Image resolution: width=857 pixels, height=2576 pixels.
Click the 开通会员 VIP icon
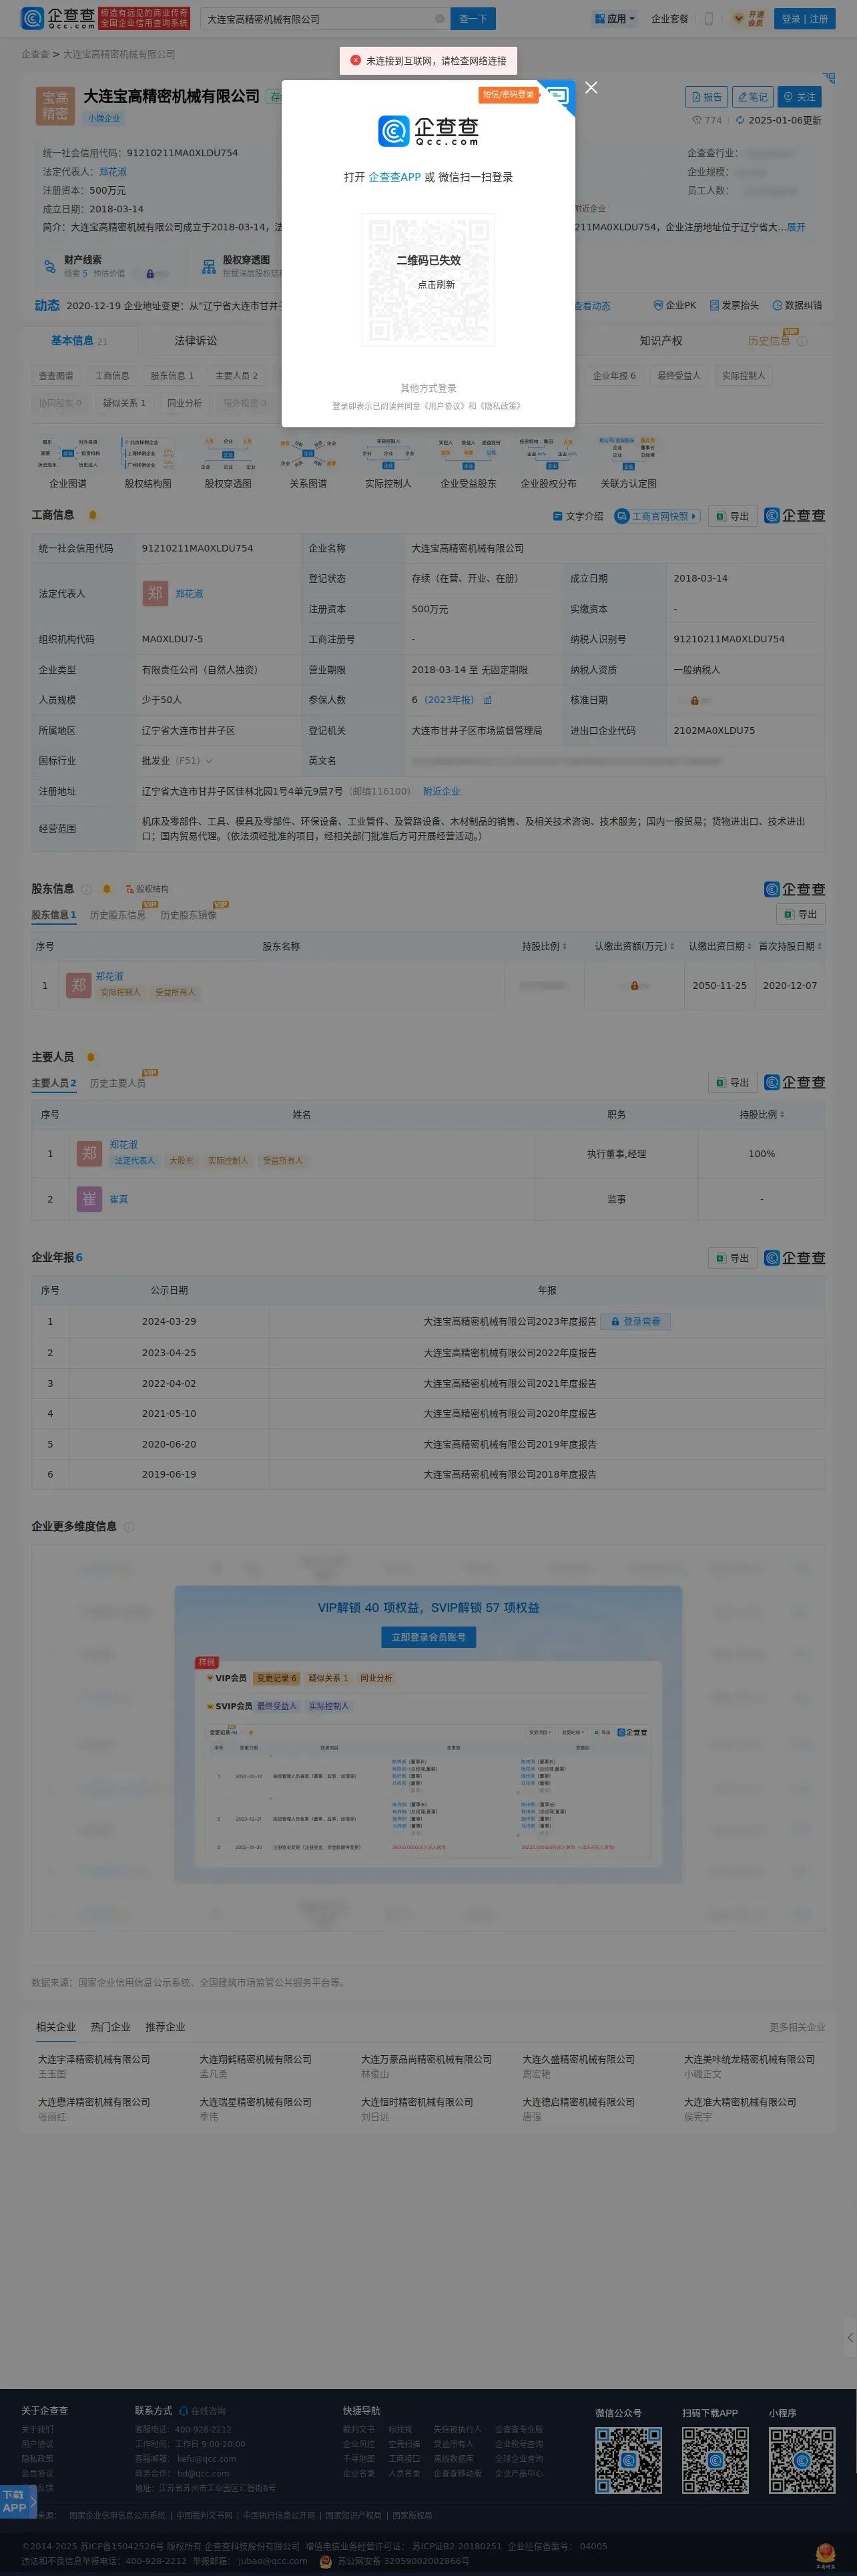[x=749, y=19]
